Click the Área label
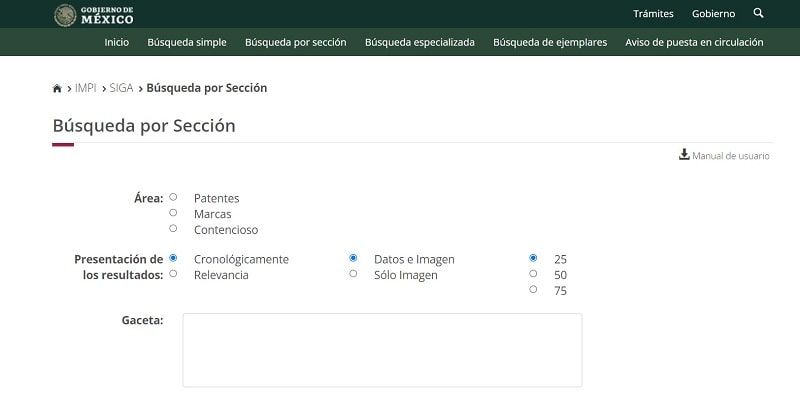Screen dimensions: 800x402 (x=148, y=198)
